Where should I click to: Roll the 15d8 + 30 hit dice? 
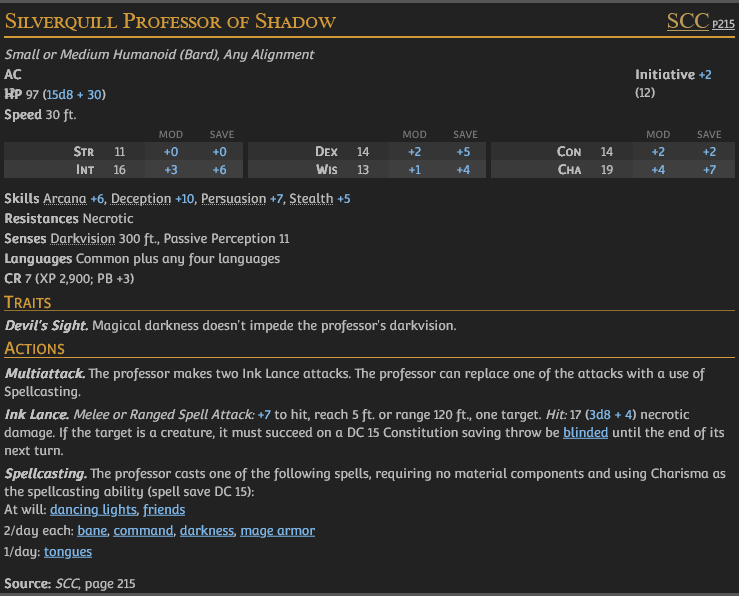coord(72,94)
